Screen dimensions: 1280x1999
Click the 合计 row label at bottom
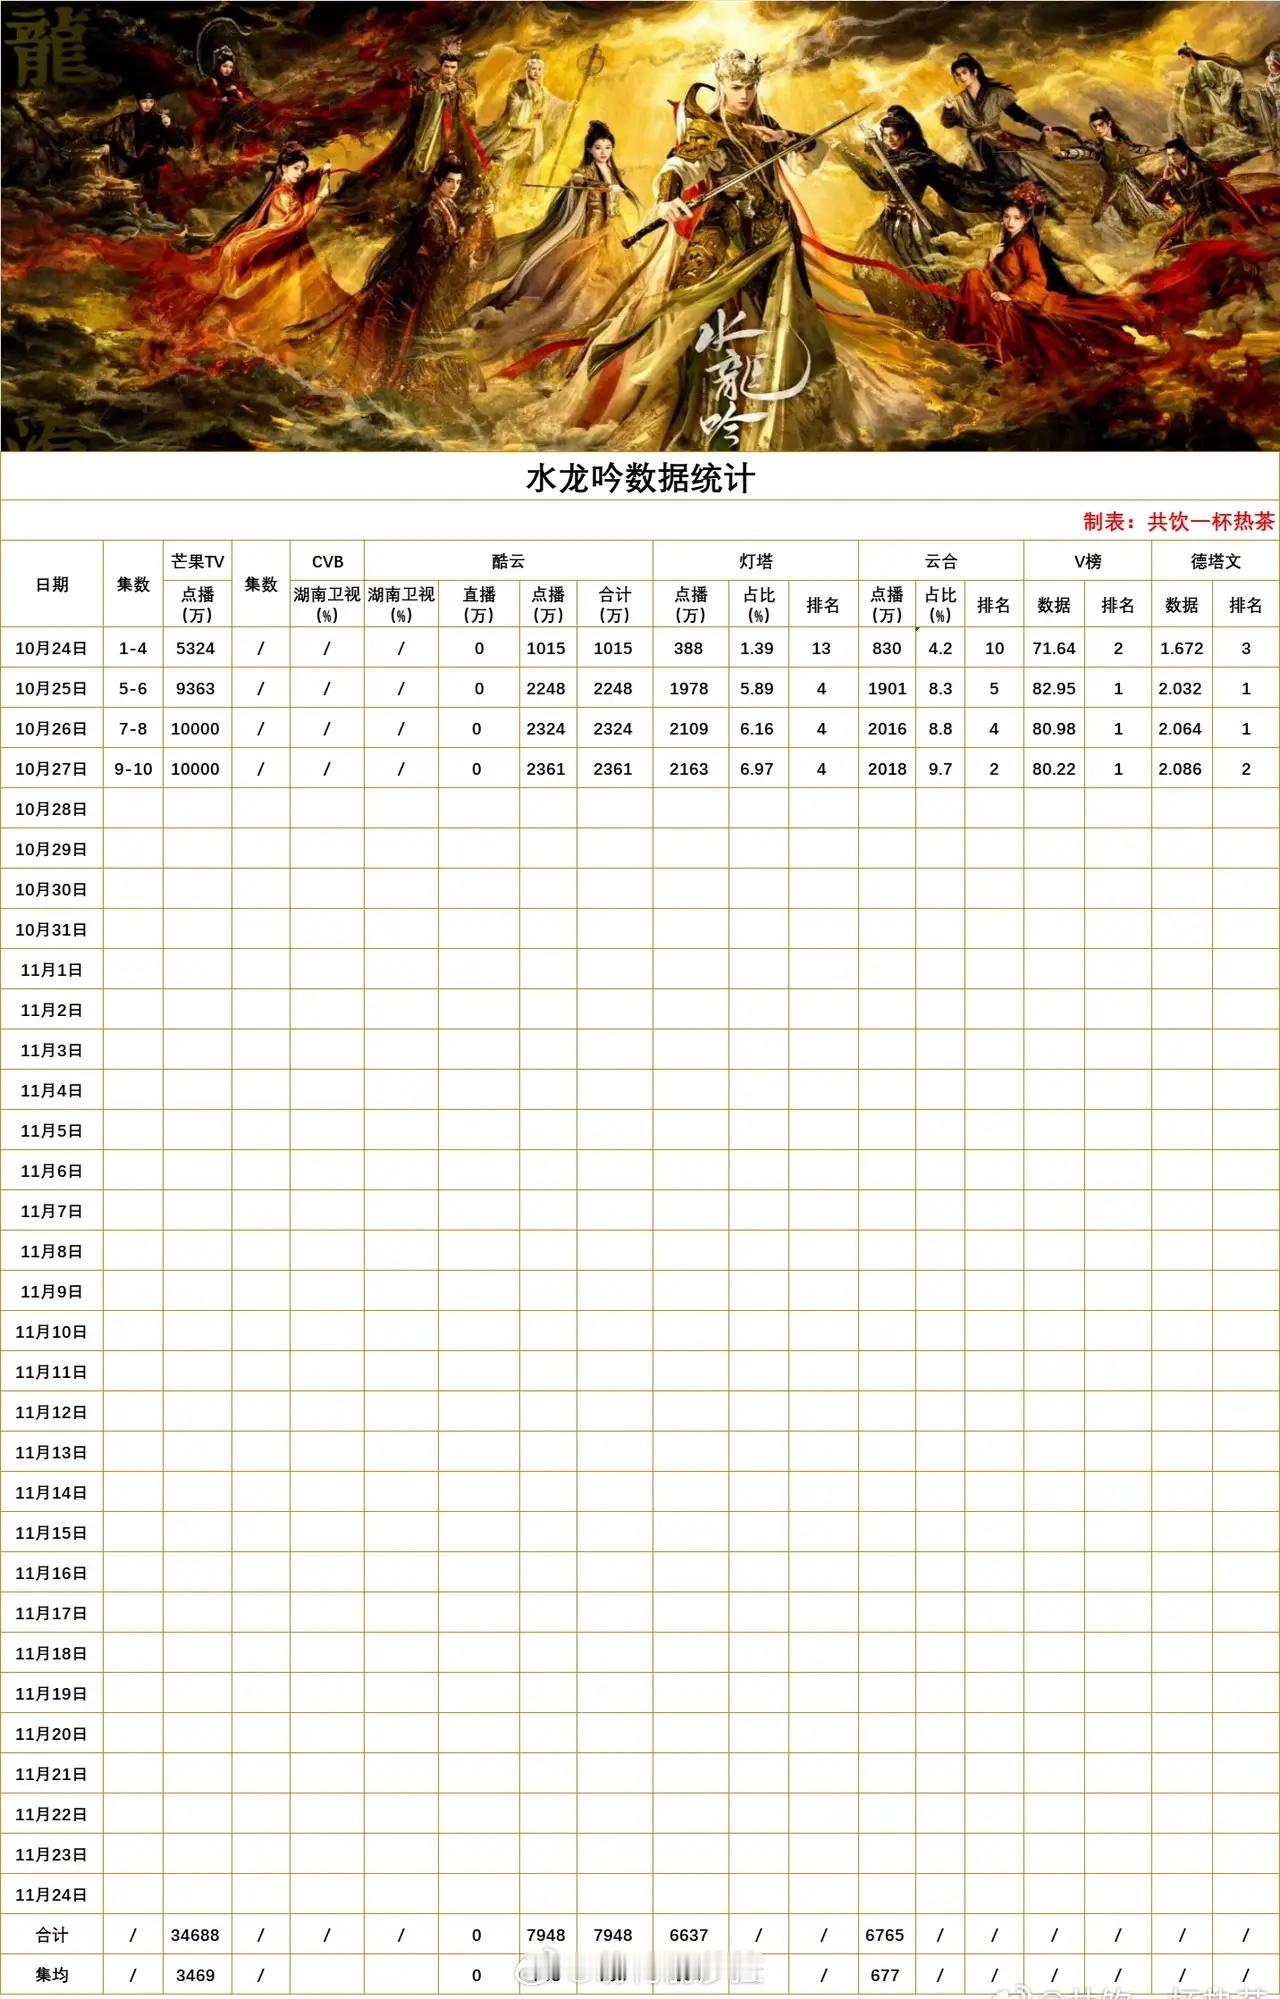[52, 1934]
